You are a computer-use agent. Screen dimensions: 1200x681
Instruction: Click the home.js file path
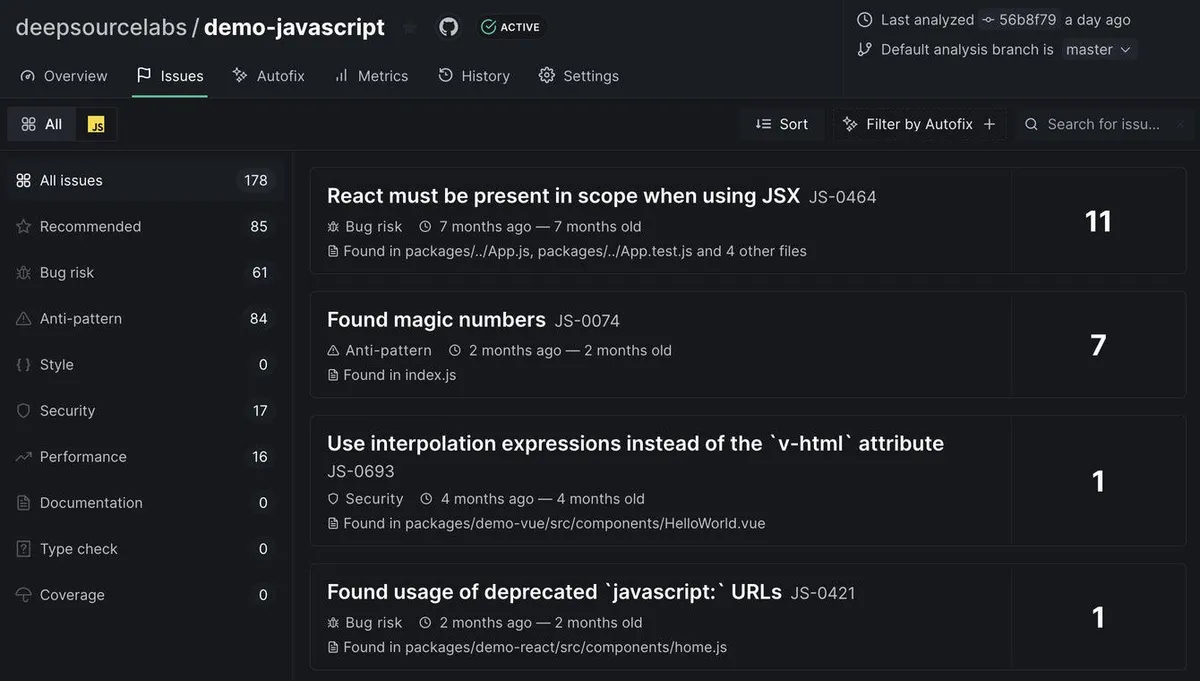pos(566,647)
